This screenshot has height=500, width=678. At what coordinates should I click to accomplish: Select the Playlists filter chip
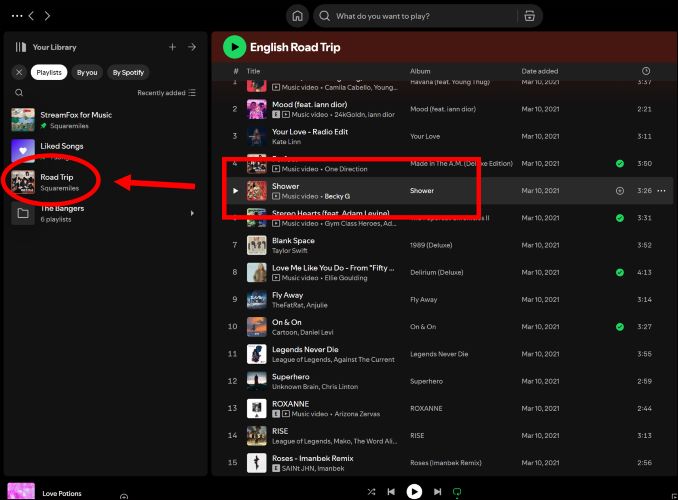click(49, 72)
